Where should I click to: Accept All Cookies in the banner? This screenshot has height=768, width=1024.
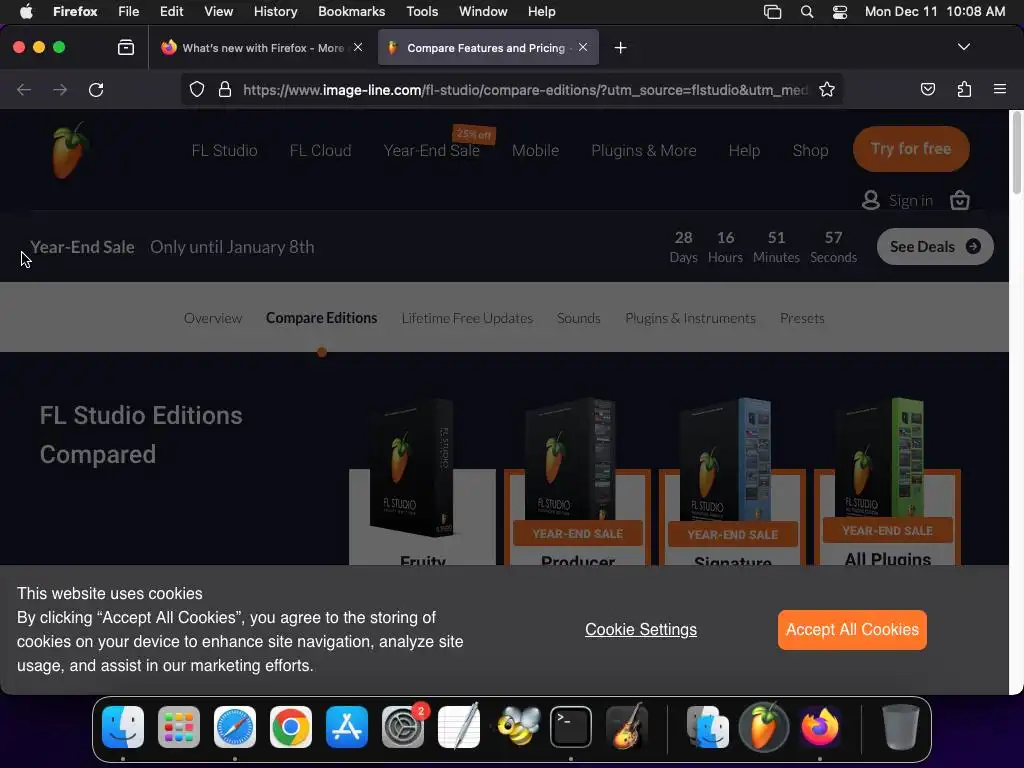pos(852,630)
